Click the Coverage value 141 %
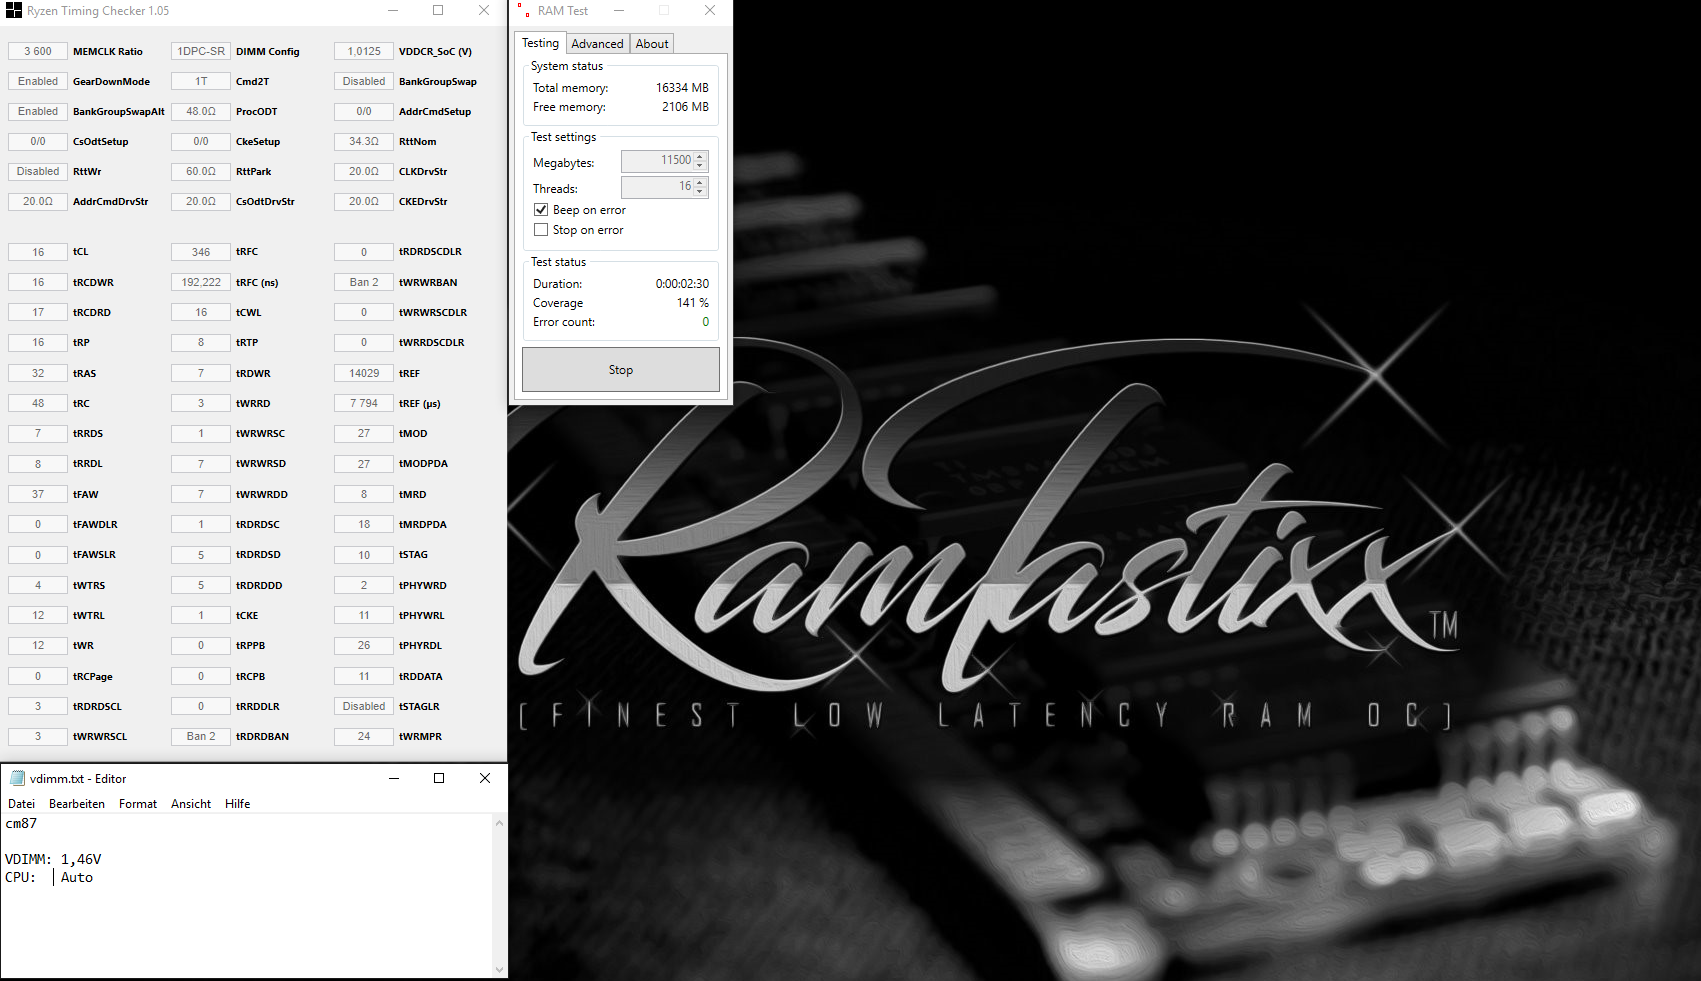1701x981 pixels. (692, 303)
